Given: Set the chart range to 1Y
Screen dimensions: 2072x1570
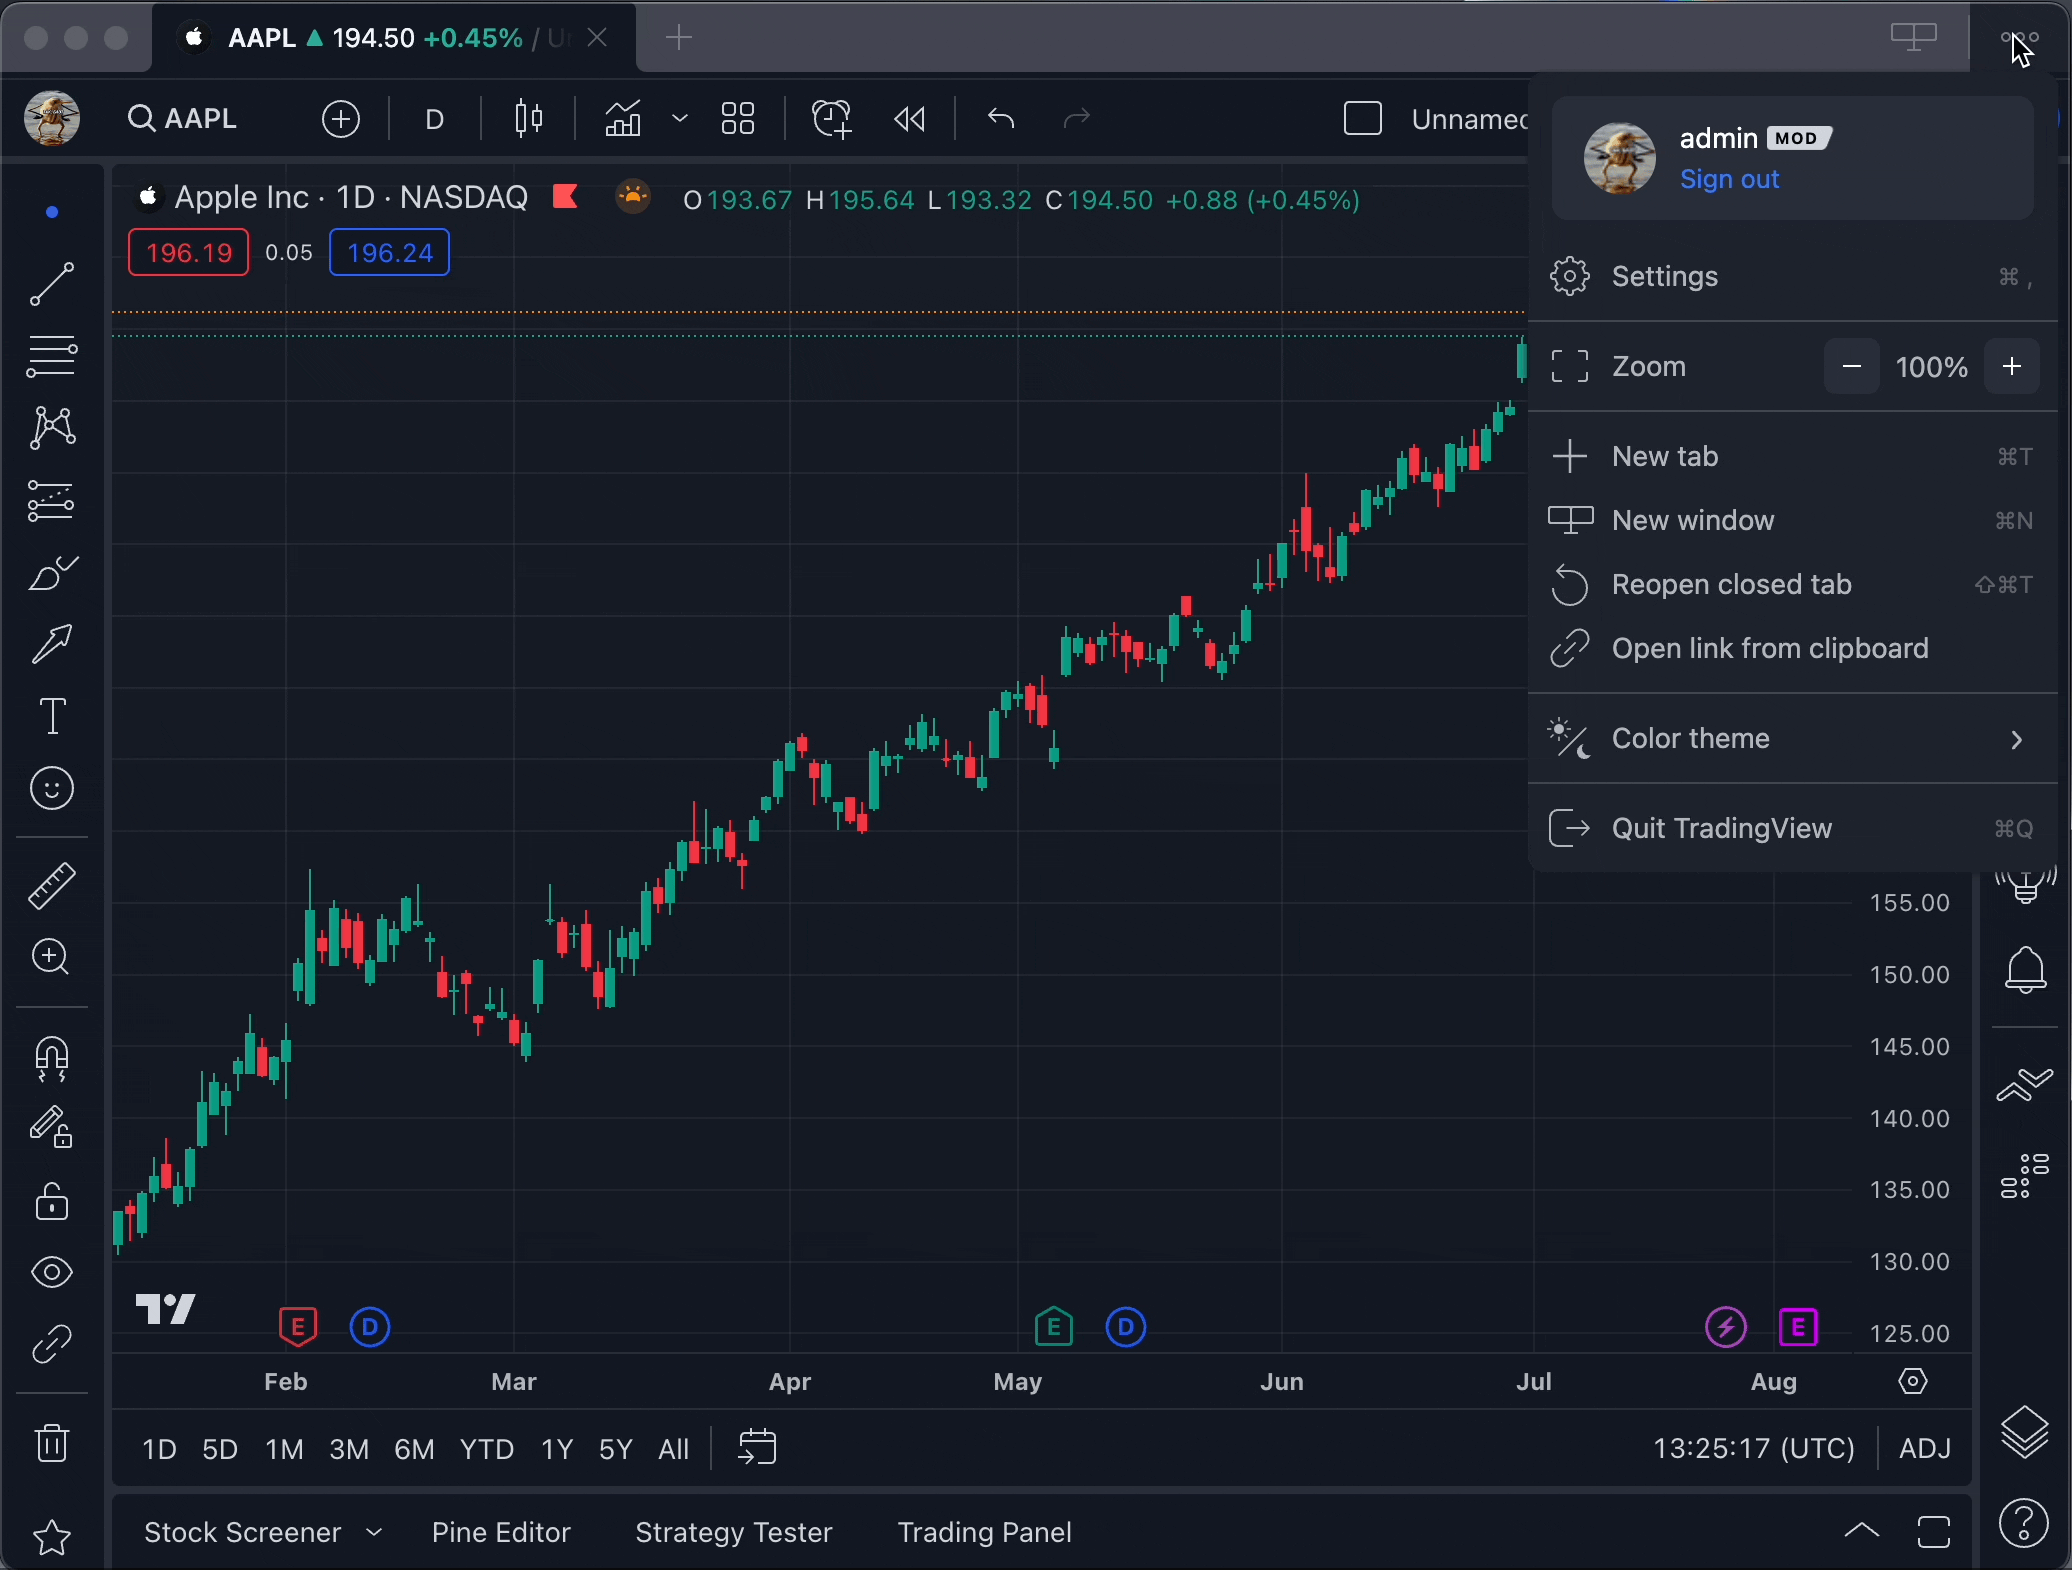Looking at the screenshot, I should pos(556,1449).
